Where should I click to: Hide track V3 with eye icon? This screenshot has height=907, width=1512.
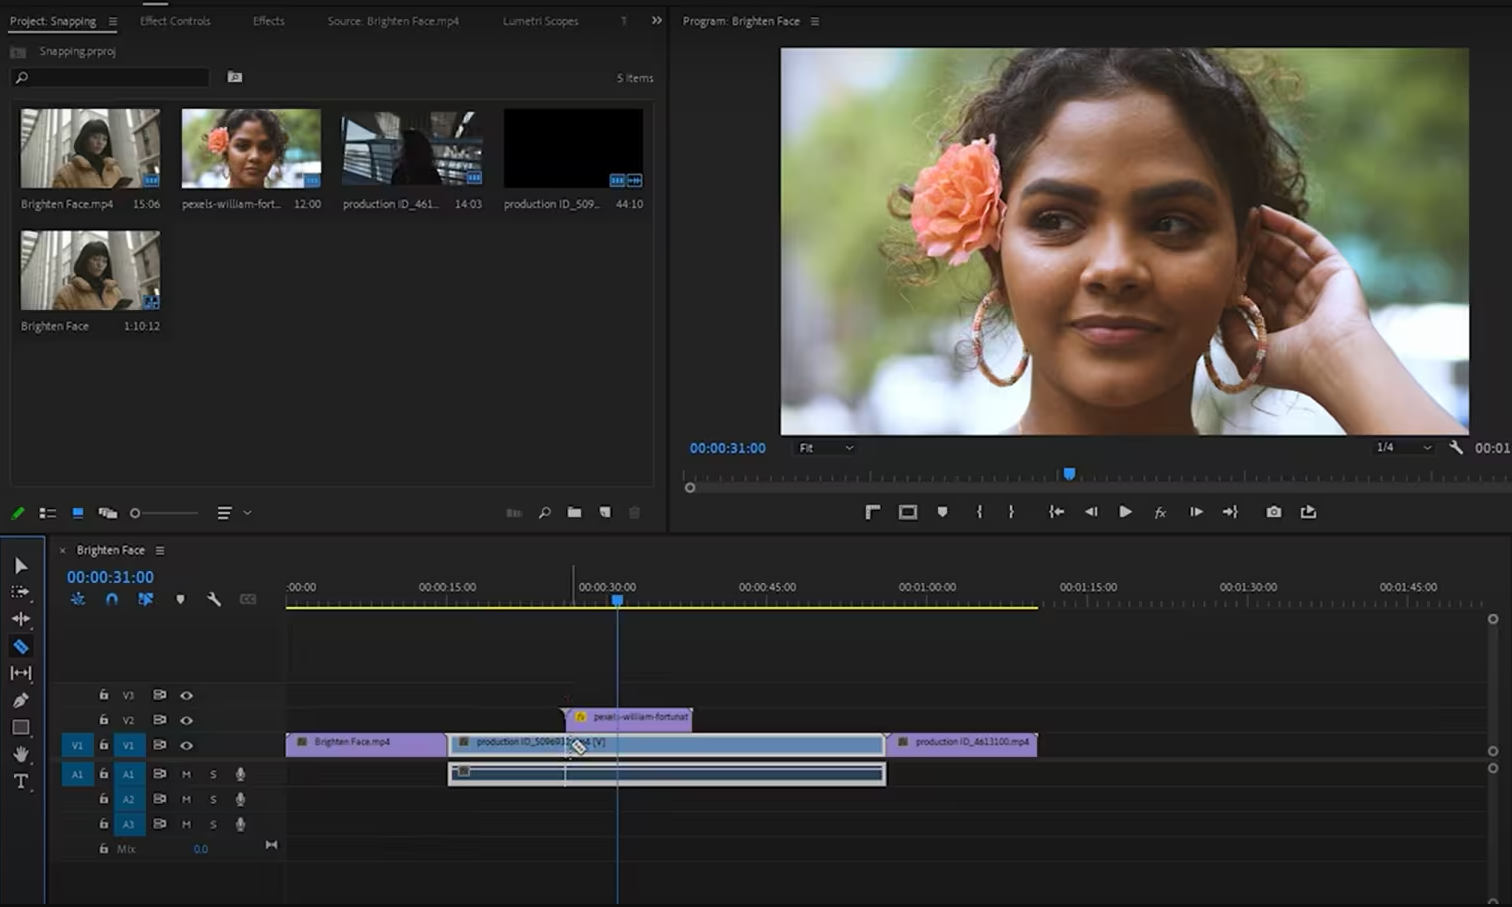click(186, 695)
